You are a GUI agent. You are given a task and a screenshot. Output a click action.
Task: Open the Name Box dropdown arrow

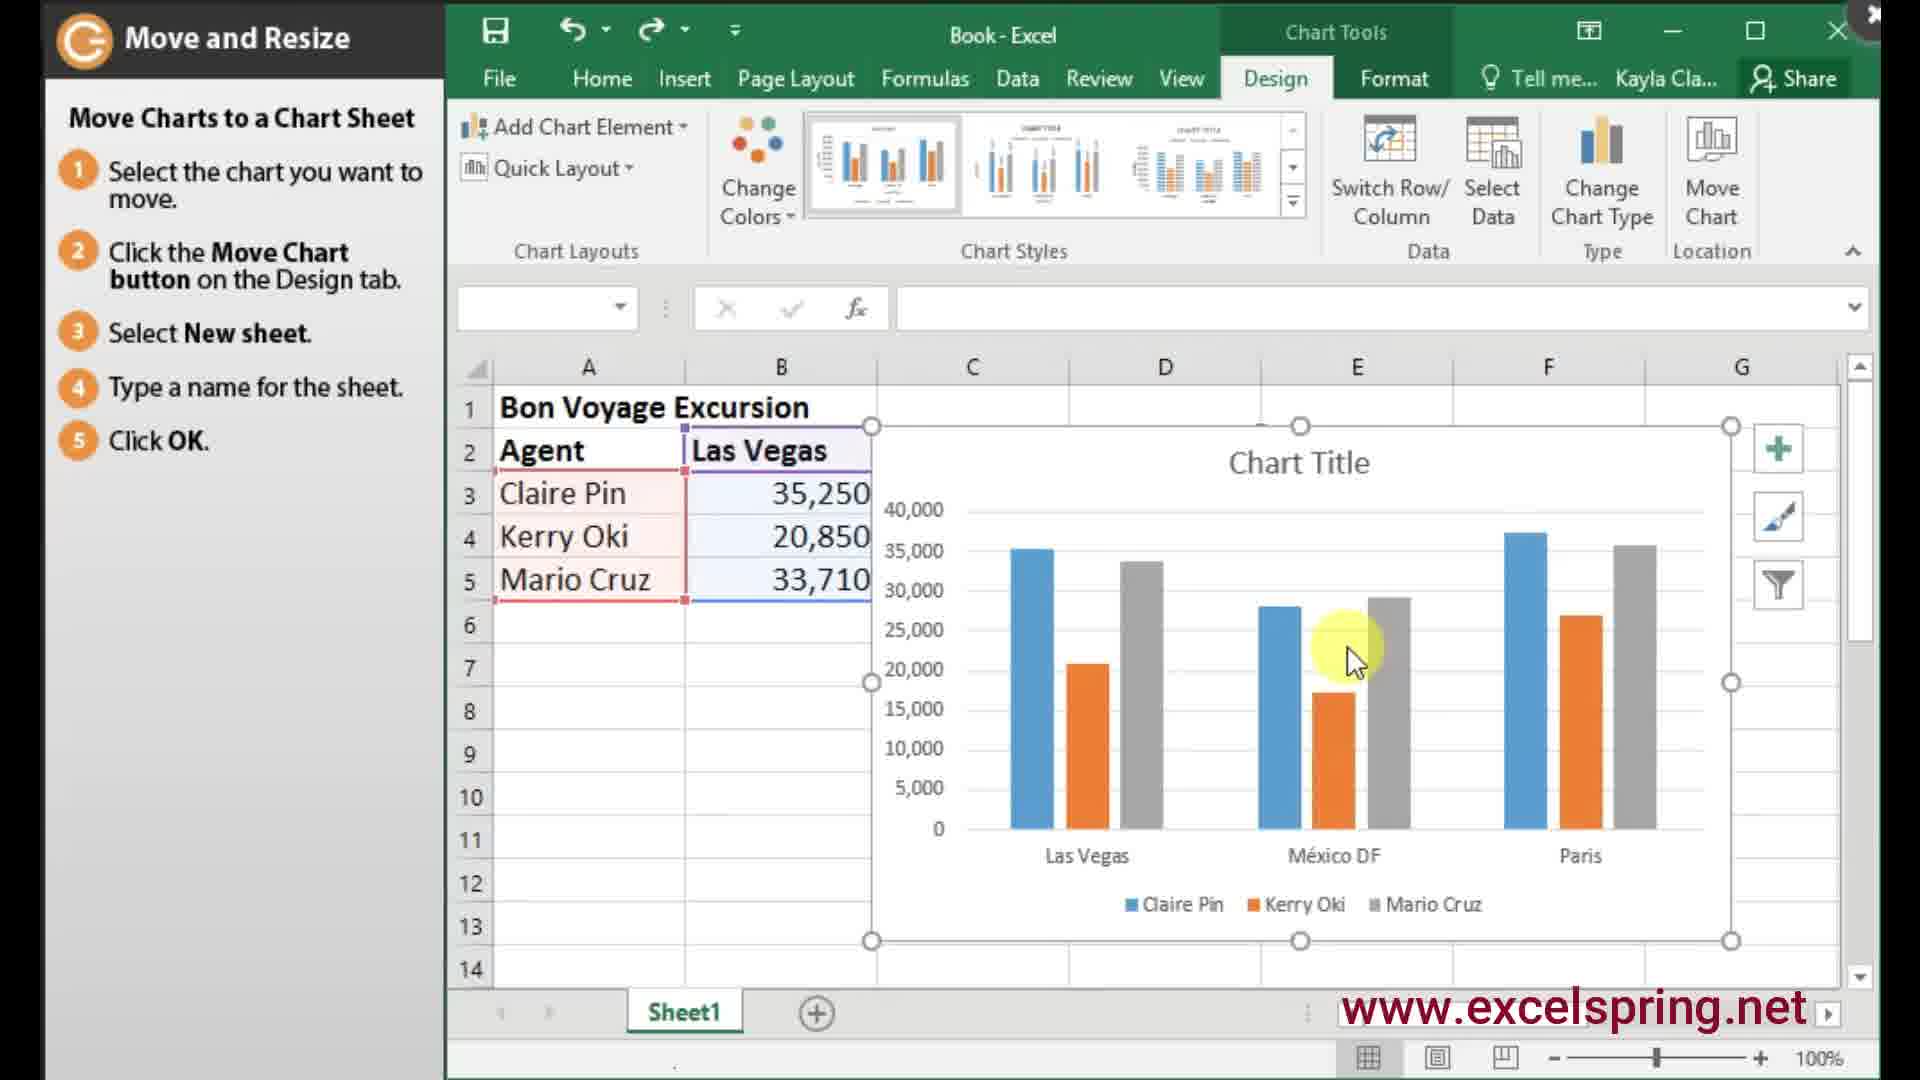tap(620, 307)
